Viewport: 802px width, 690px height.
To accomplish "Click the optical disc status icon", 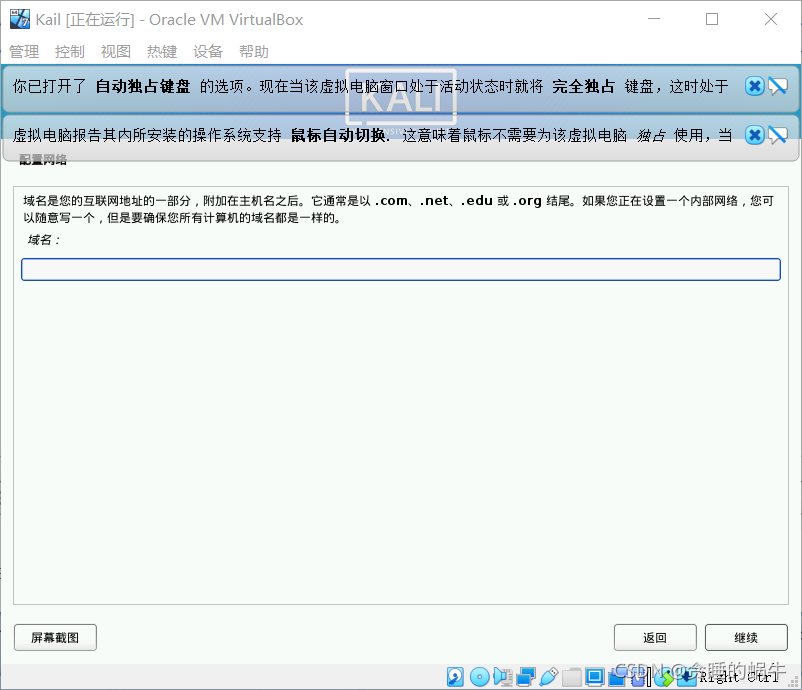I will coord(480,677).
